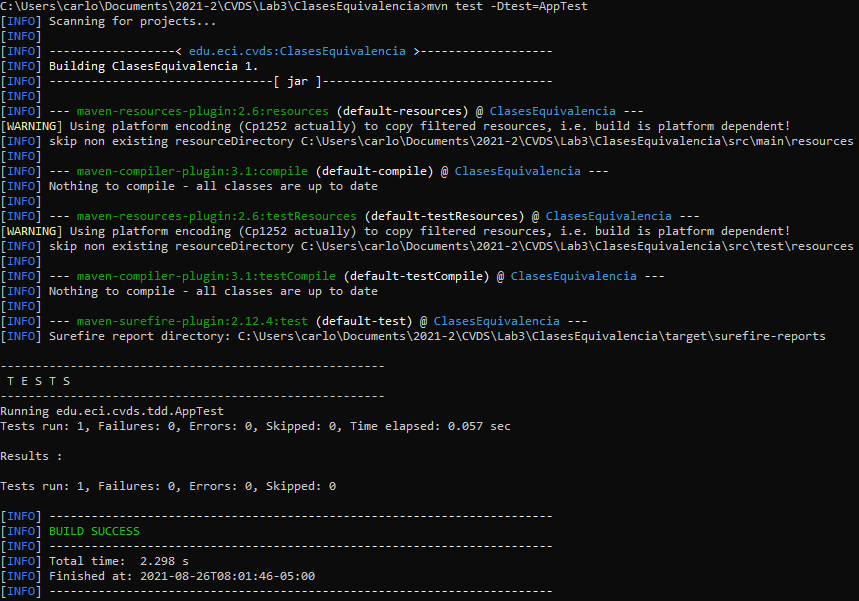Select the second '[WARNING]' platform encoding line
Viewport: 859px width, 601px height.
[395, 232]
